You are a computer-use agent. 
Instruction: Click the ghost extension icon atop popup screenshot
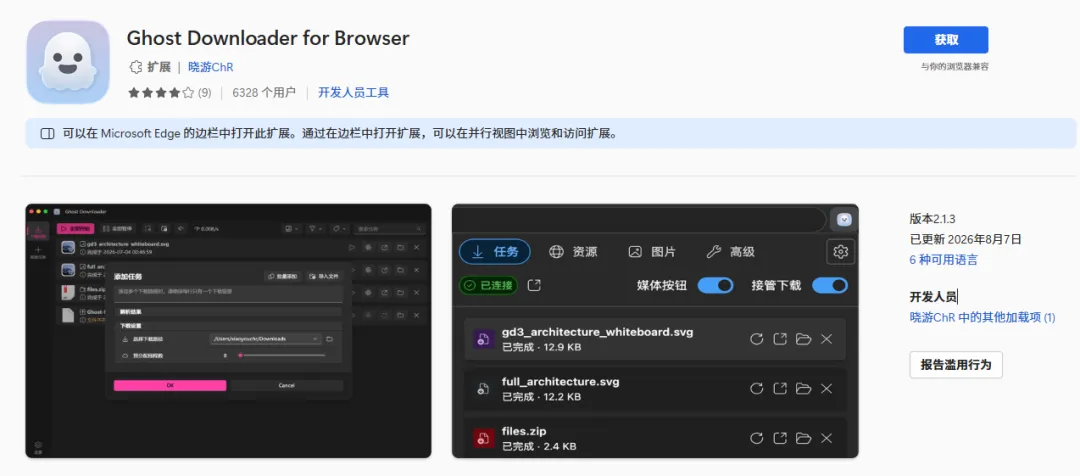[844, 220]
